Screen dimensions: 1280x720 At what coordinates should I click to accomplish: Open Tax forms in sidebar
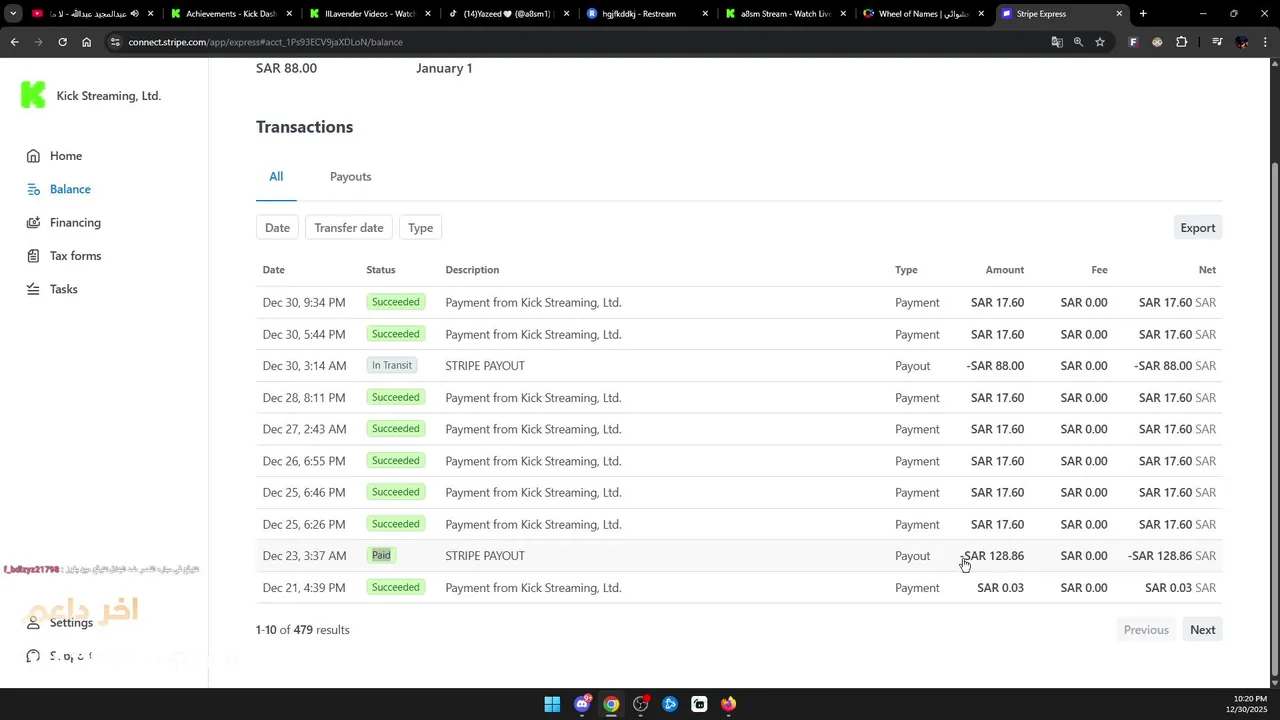[x=75, y=256]
